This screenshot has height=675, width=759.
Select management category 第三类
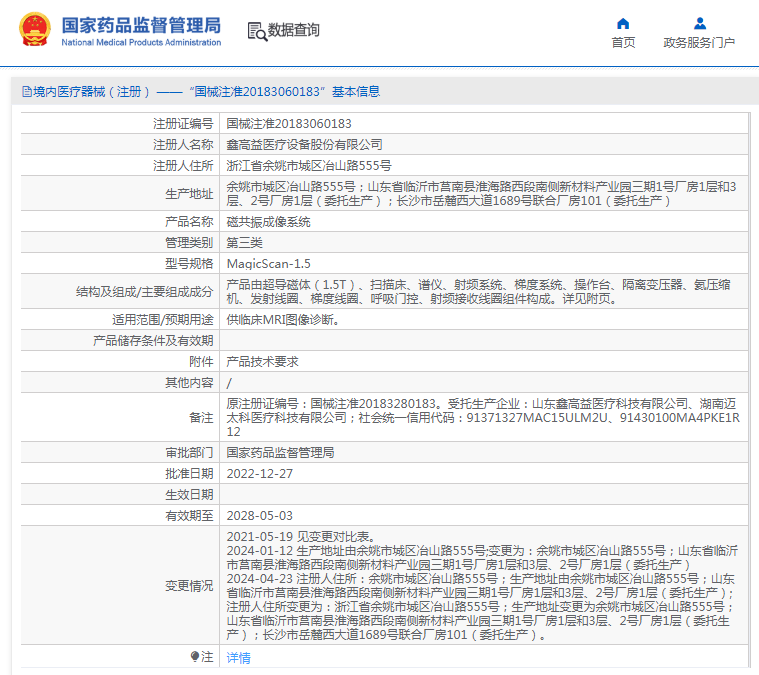[244, 243]
